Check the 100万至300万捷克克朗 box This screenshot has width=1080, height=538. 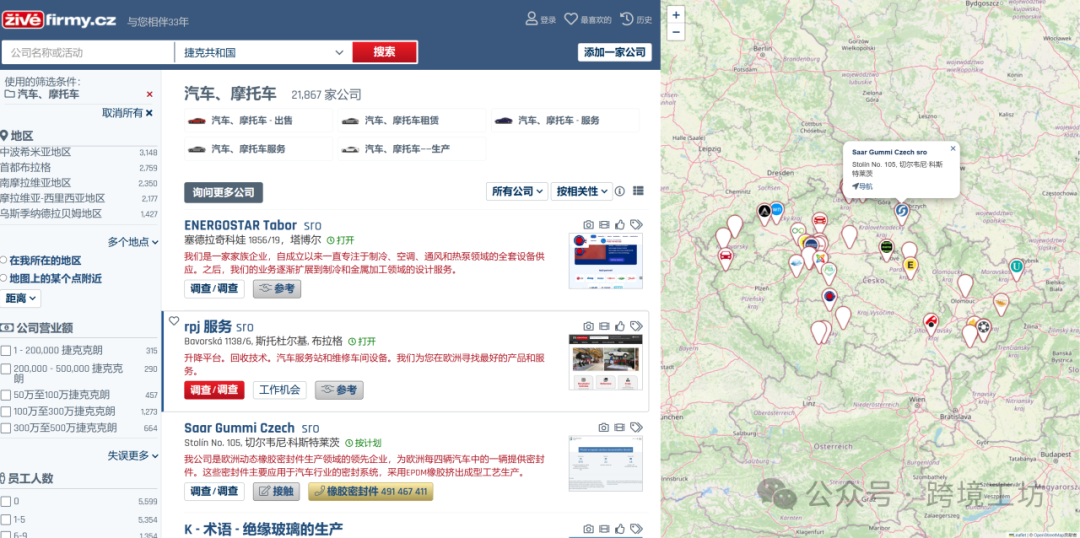[x=6, y=412]
